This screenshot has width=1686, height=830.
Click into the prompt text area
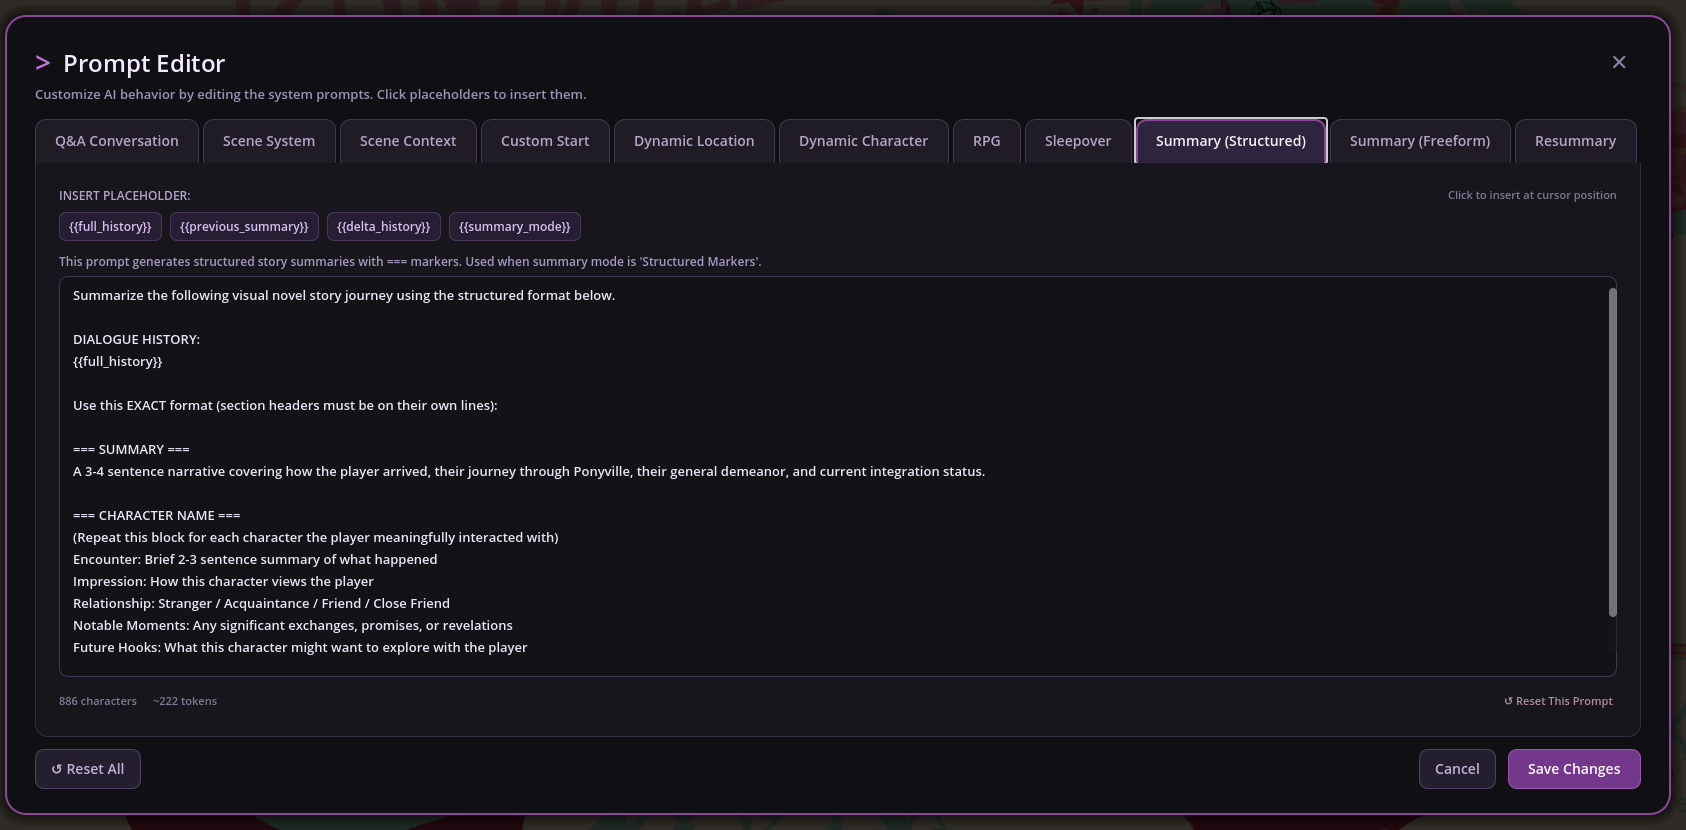coord(838,476)
